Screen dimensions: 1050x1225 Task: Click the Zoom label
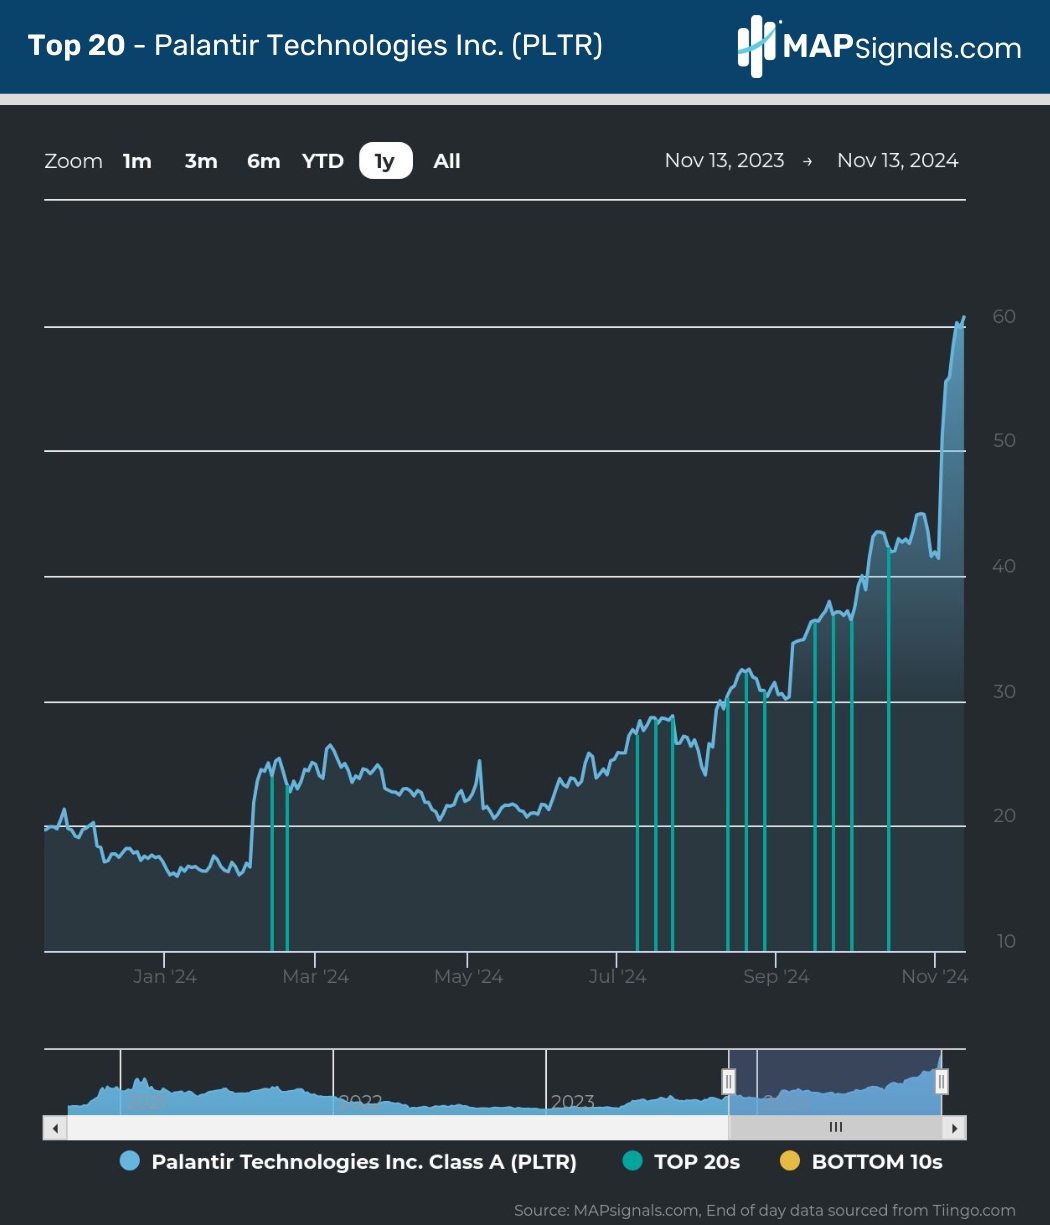pyautogui.click(x=73, y=161)
